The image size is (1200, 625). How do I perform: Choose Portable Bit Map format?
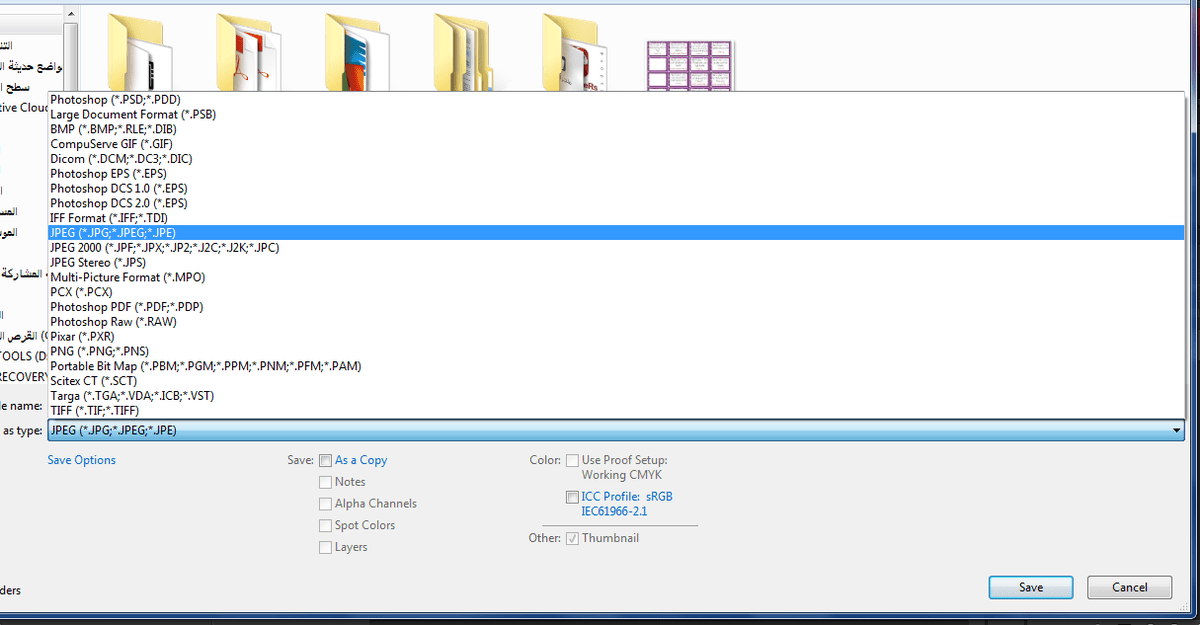(616, 366)
